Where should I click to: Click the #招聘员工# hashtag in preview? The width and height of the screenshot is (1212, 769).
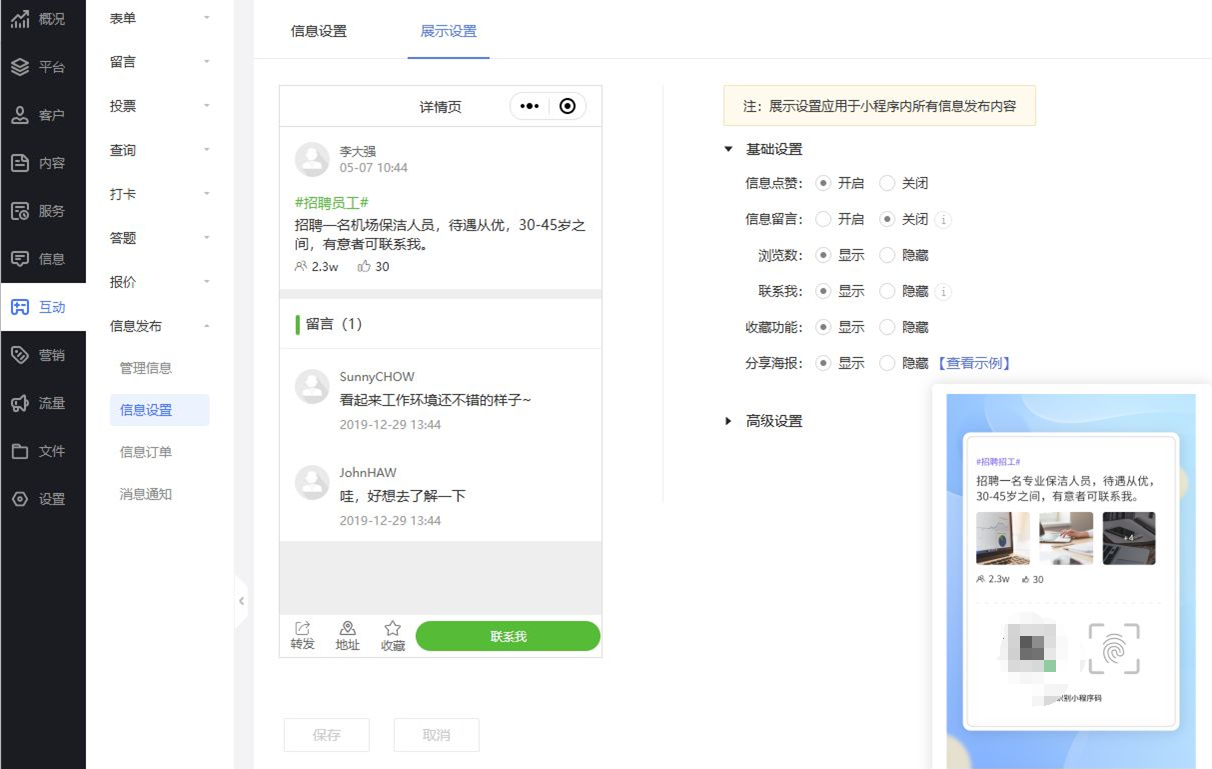(x=332, y=203)
